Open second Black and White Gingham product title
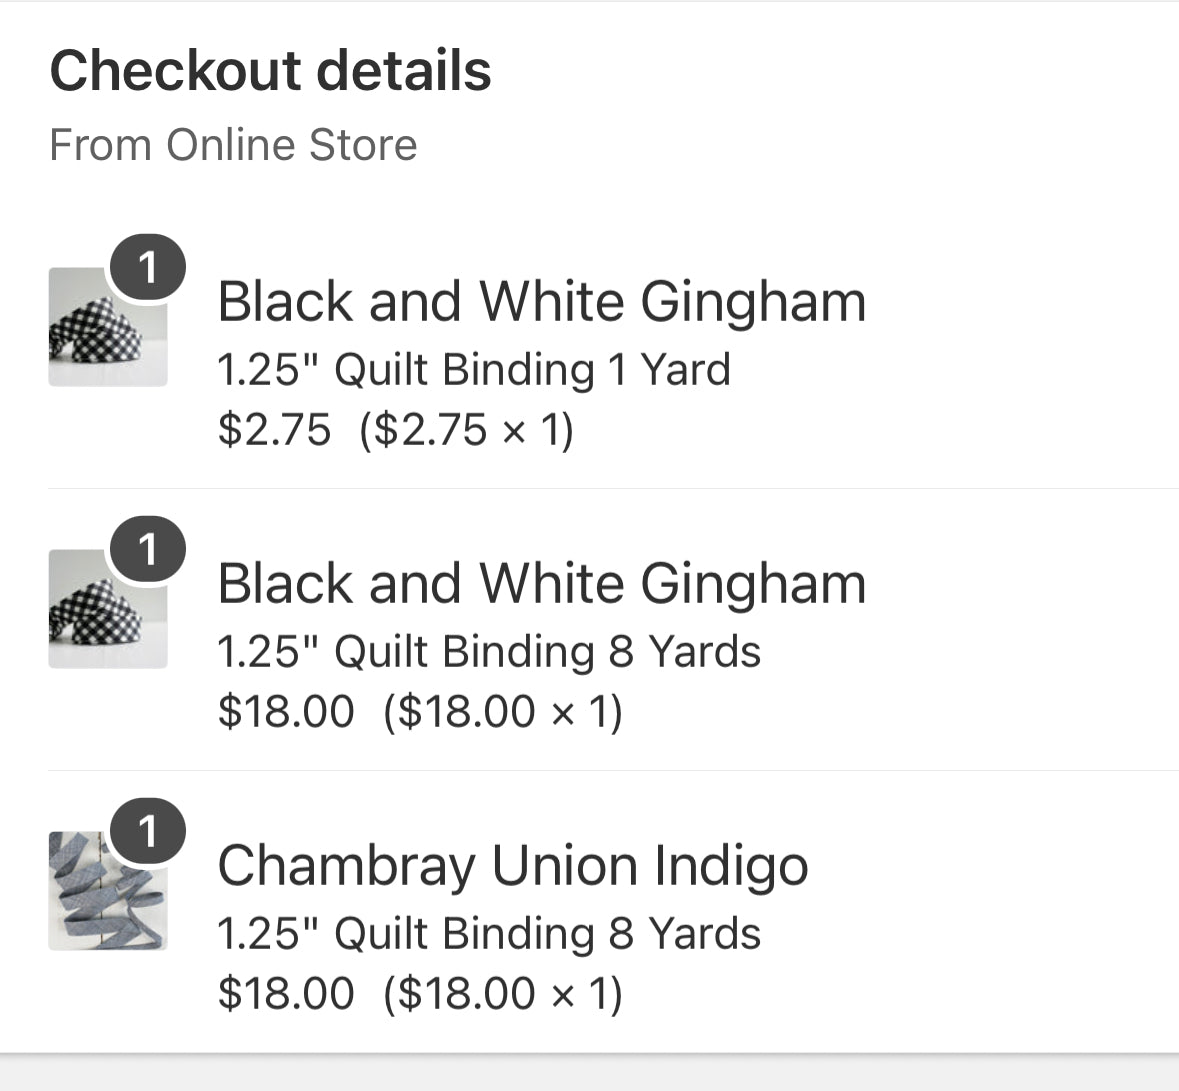This screenshot has width=1179, height=1091. pos(541,584)
